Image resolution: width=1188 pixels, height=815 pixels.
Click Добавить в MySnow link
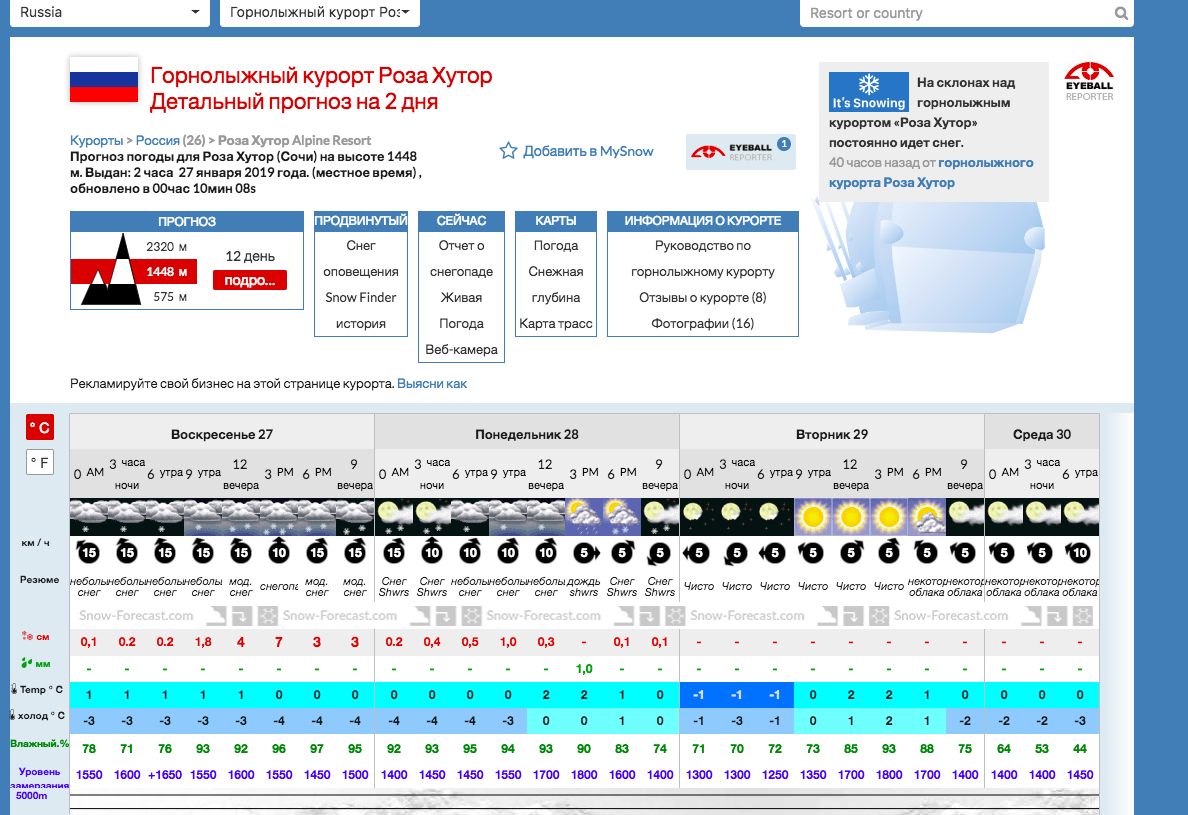588,151
